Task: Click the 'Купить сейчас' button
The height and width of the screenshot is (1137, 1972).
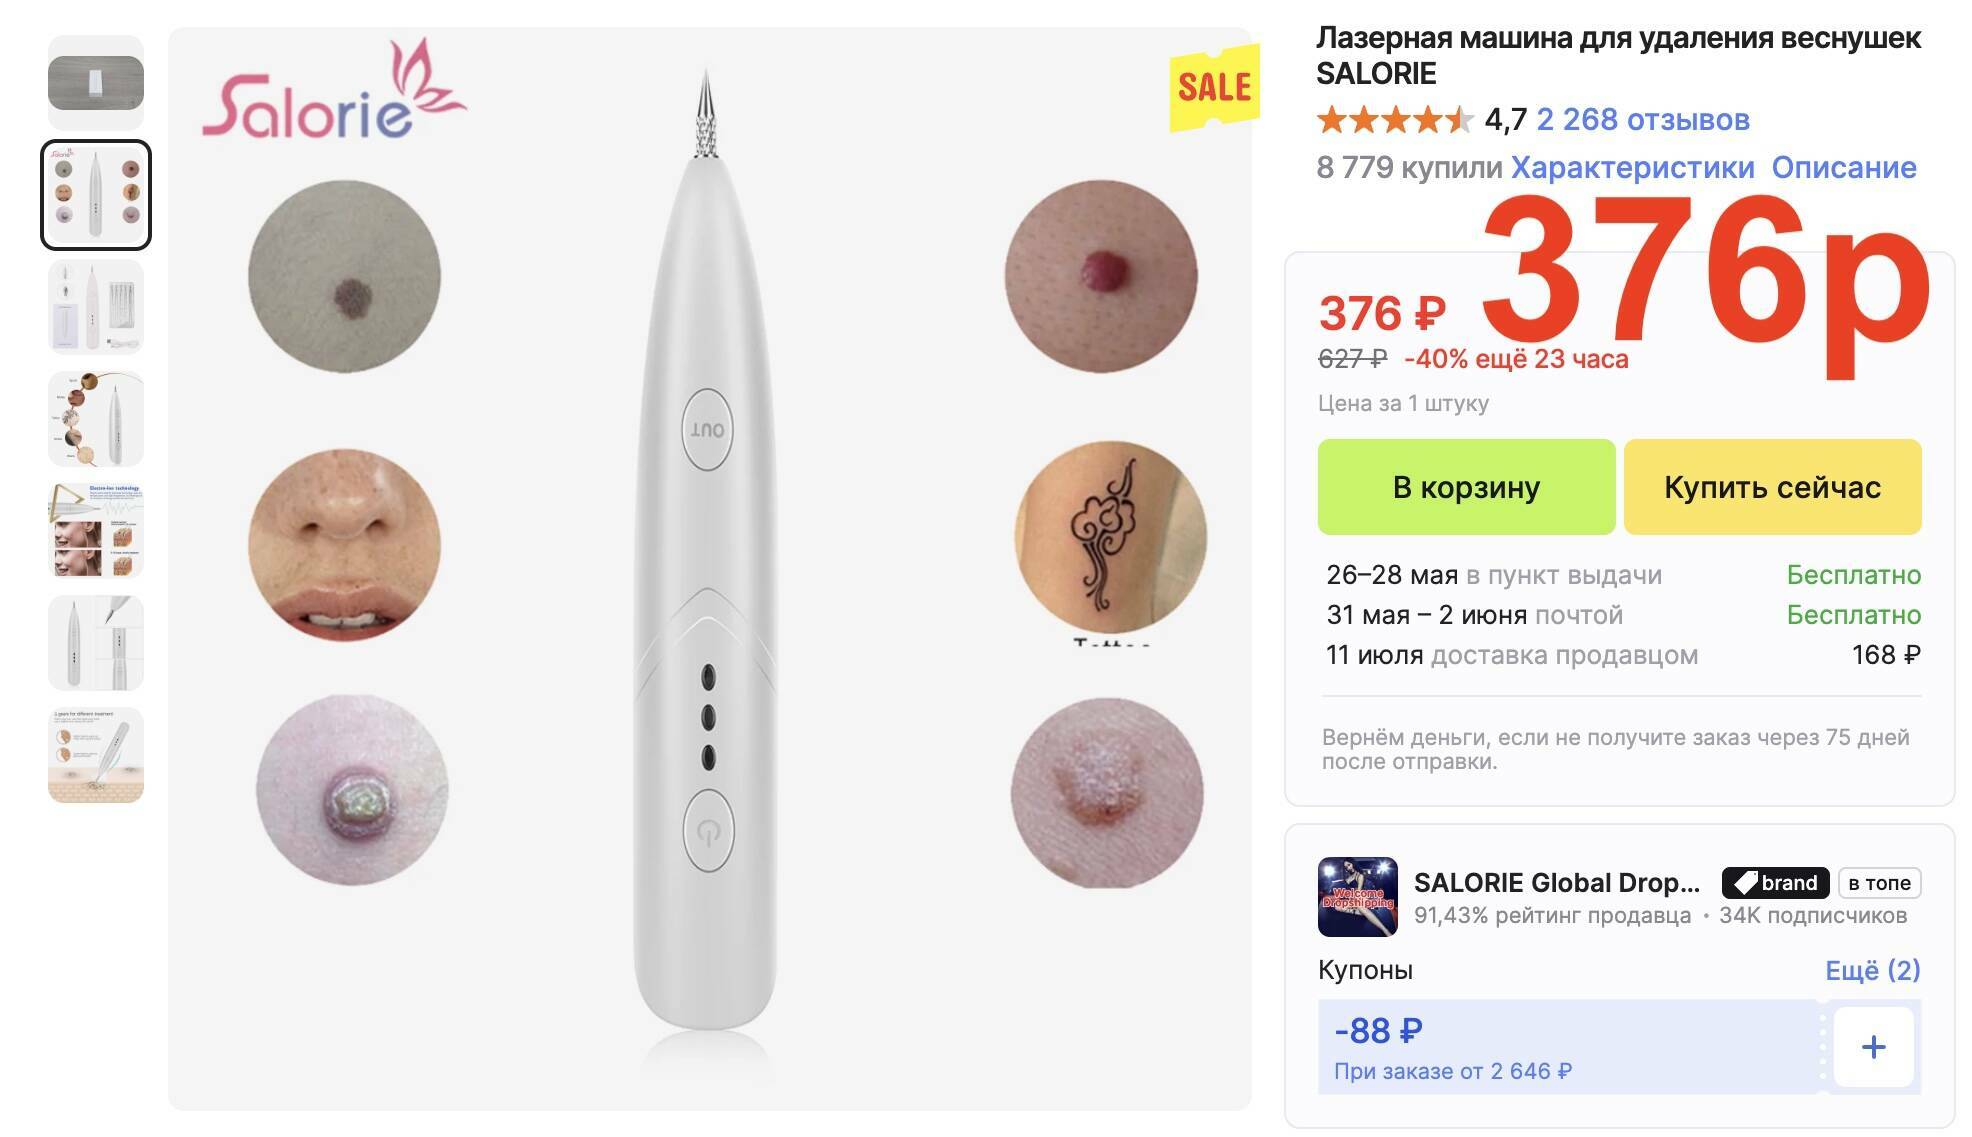Action: (x=1772, y=487)
